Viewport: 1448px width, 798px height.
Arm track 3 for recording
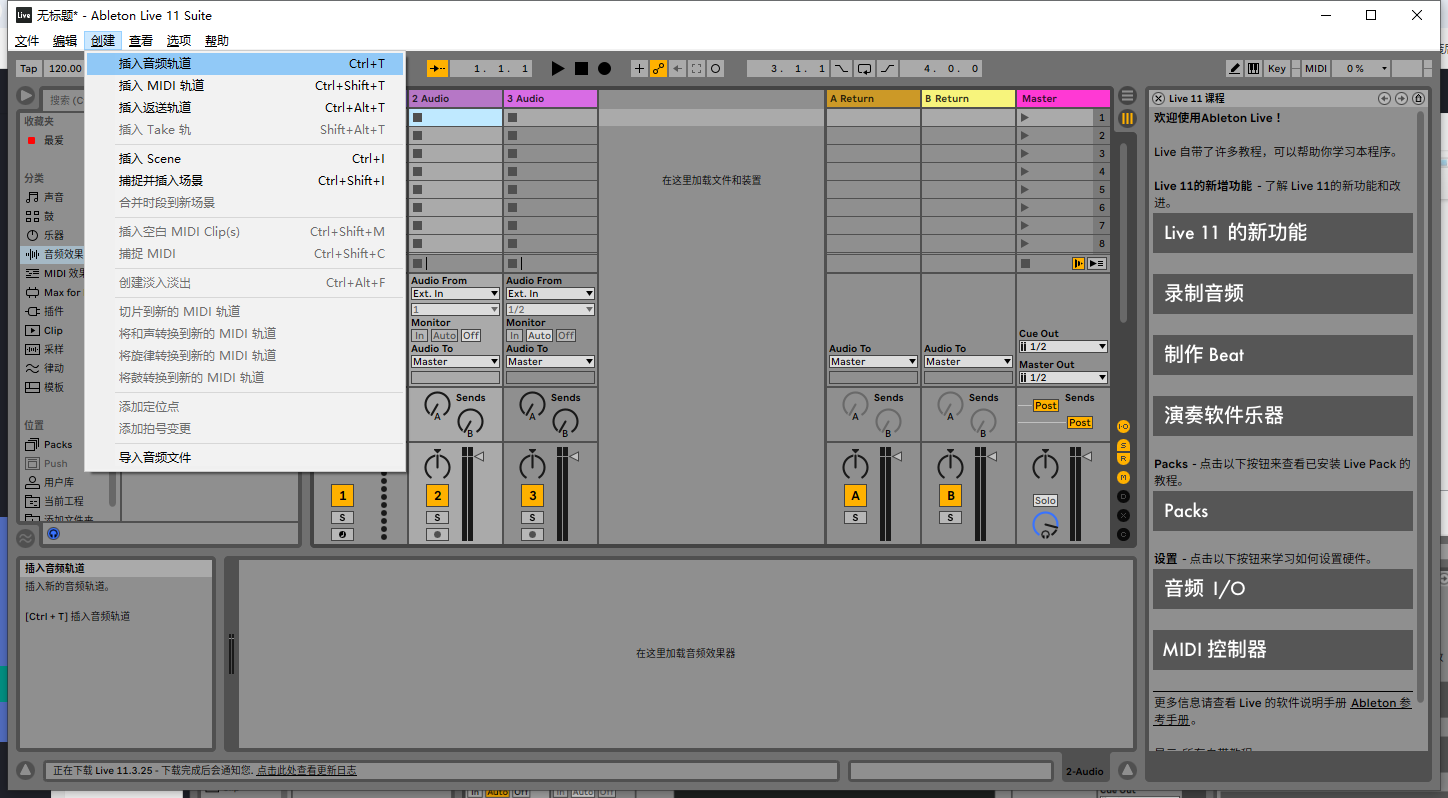click(x=532, y=535)
